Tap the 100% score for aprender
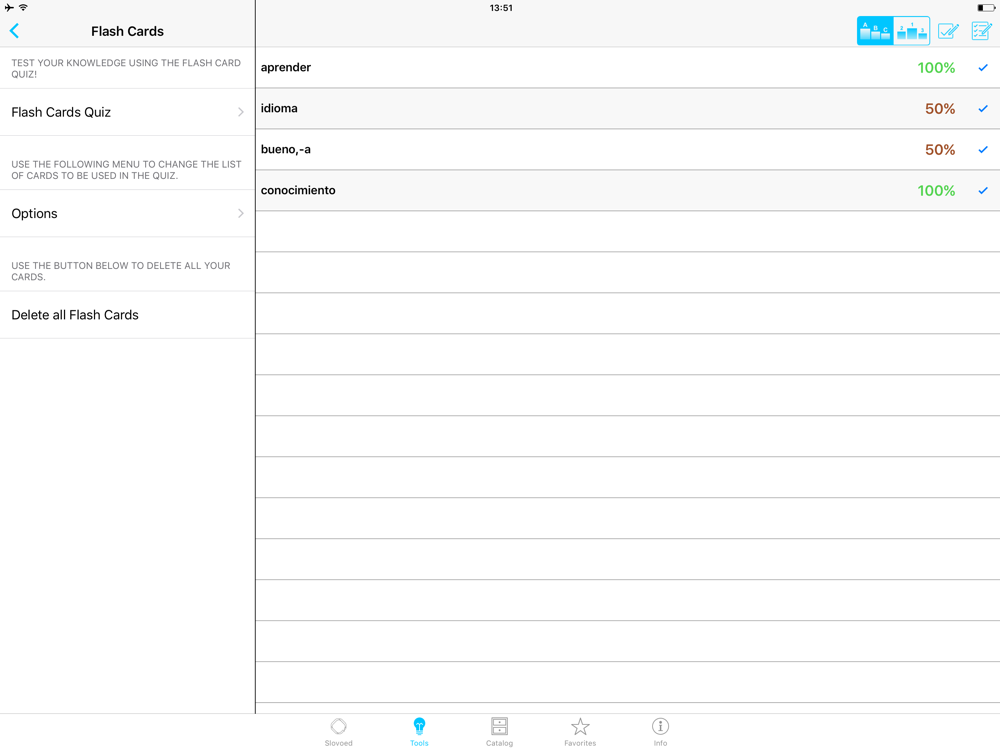The width and height of the screenshot is (1000, 750). pos(936,68)
